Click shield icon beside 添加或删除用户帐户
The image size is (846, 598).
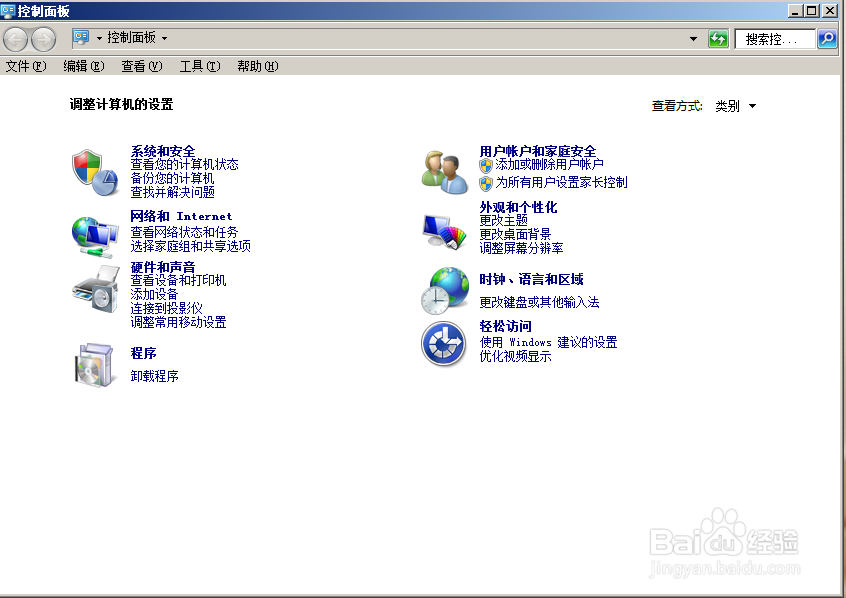tap(486, 165)
